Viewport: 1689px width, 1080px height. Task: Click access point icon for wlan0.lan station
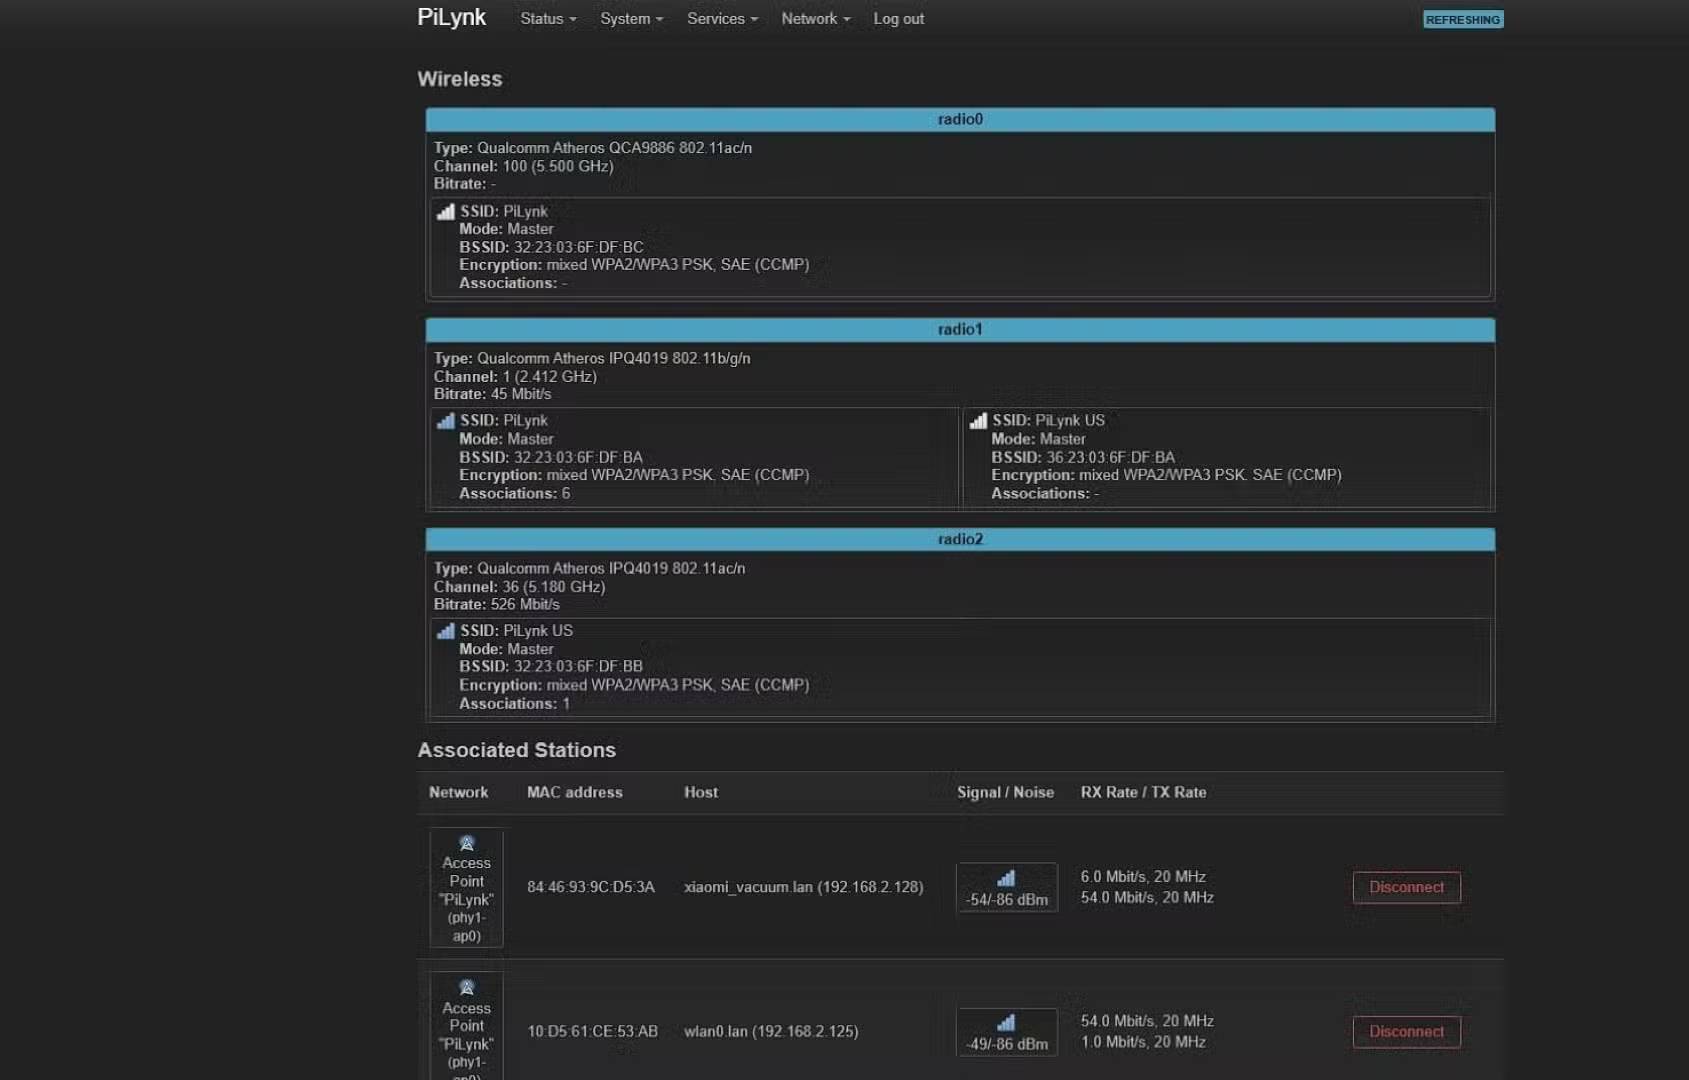coord(466,988)
